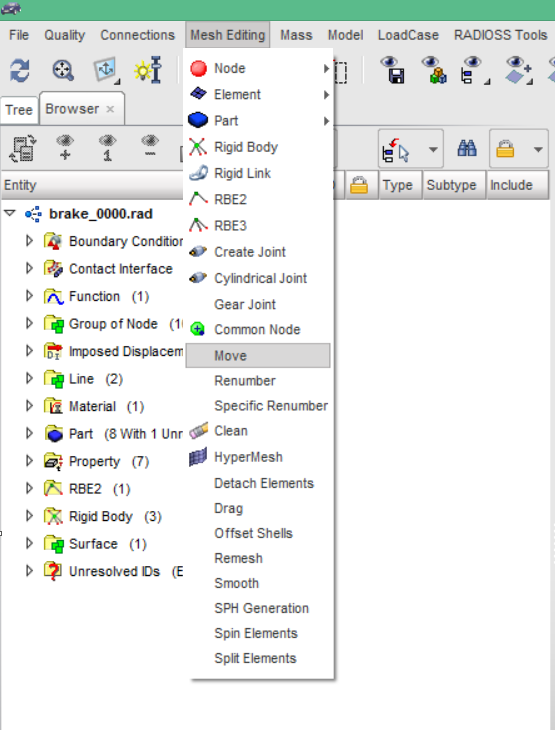The height and width of the screenshot is (730, 555).
Task: Click the show-only eye icon in browser
Action: pos(108,148)
